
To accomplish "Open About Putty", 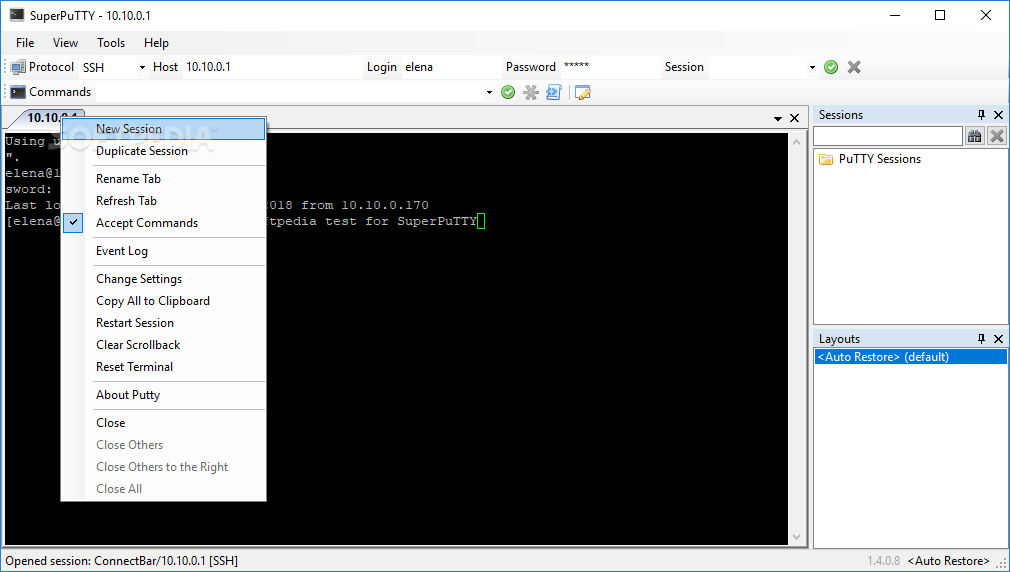I will (164, 395).
